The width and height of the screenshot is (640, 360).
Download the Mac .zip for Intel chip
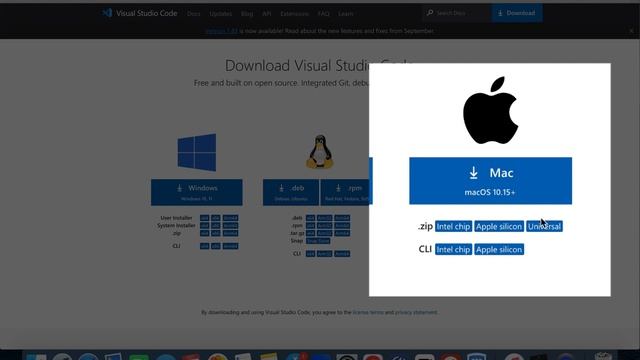453,227
